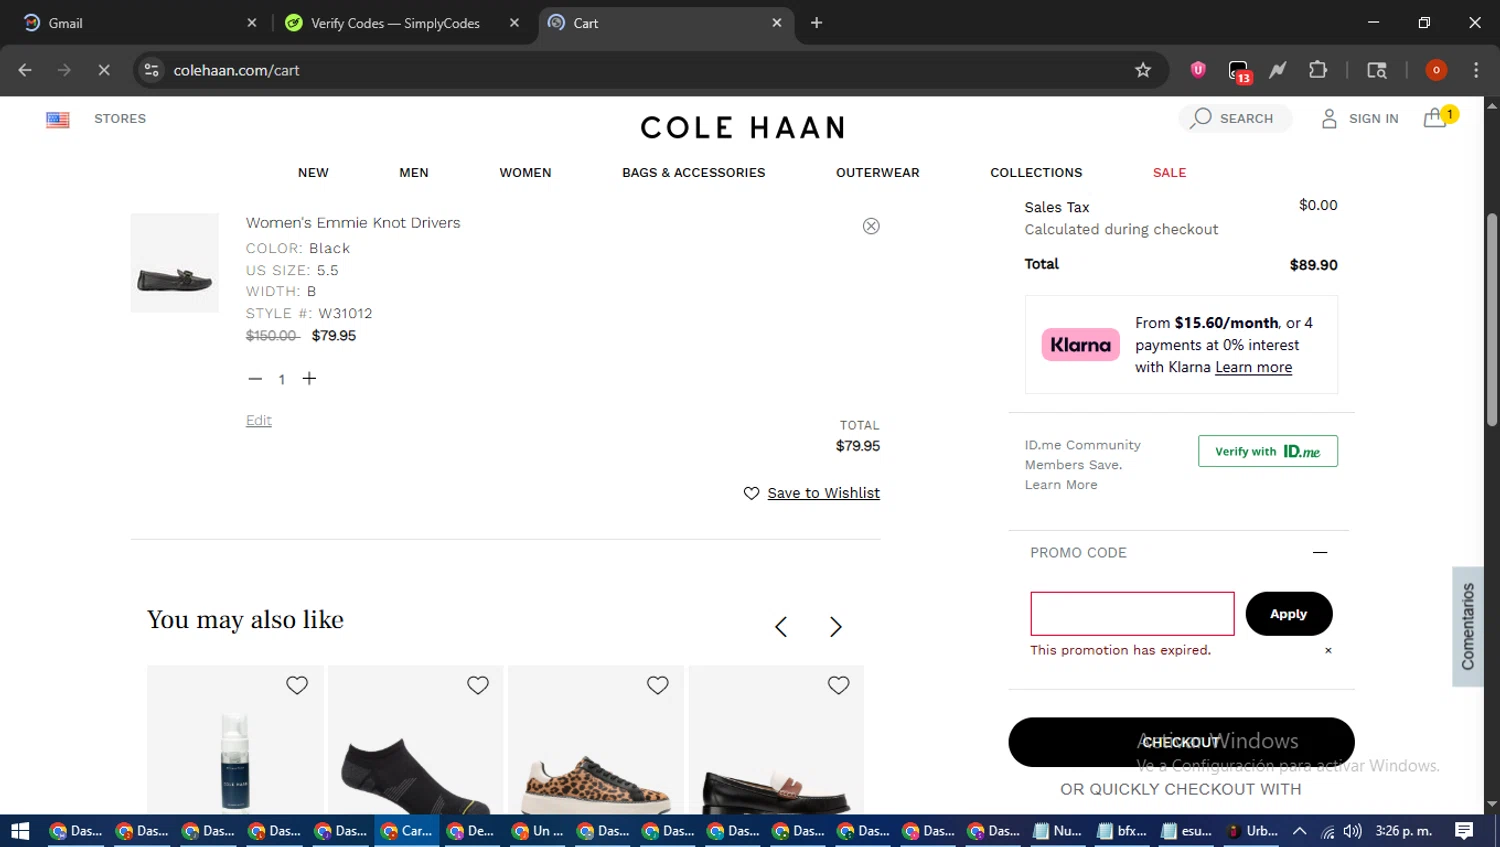Open the taskbar network icon
This screenshot has width=1500, height=847.
(x=1327, y=832)
